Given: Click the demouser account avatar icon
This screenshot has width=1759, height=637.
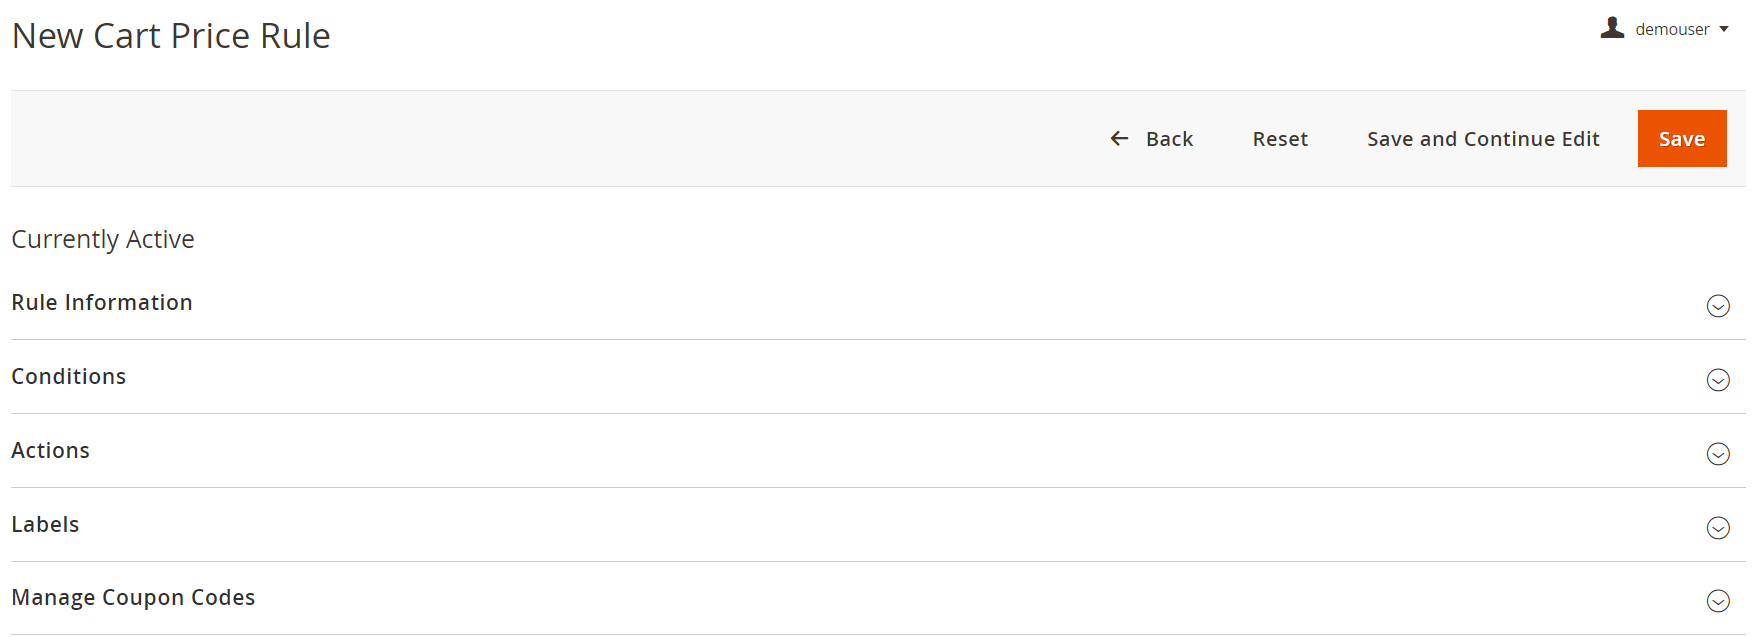Looking at the screenshot, I should point(1612,28).
